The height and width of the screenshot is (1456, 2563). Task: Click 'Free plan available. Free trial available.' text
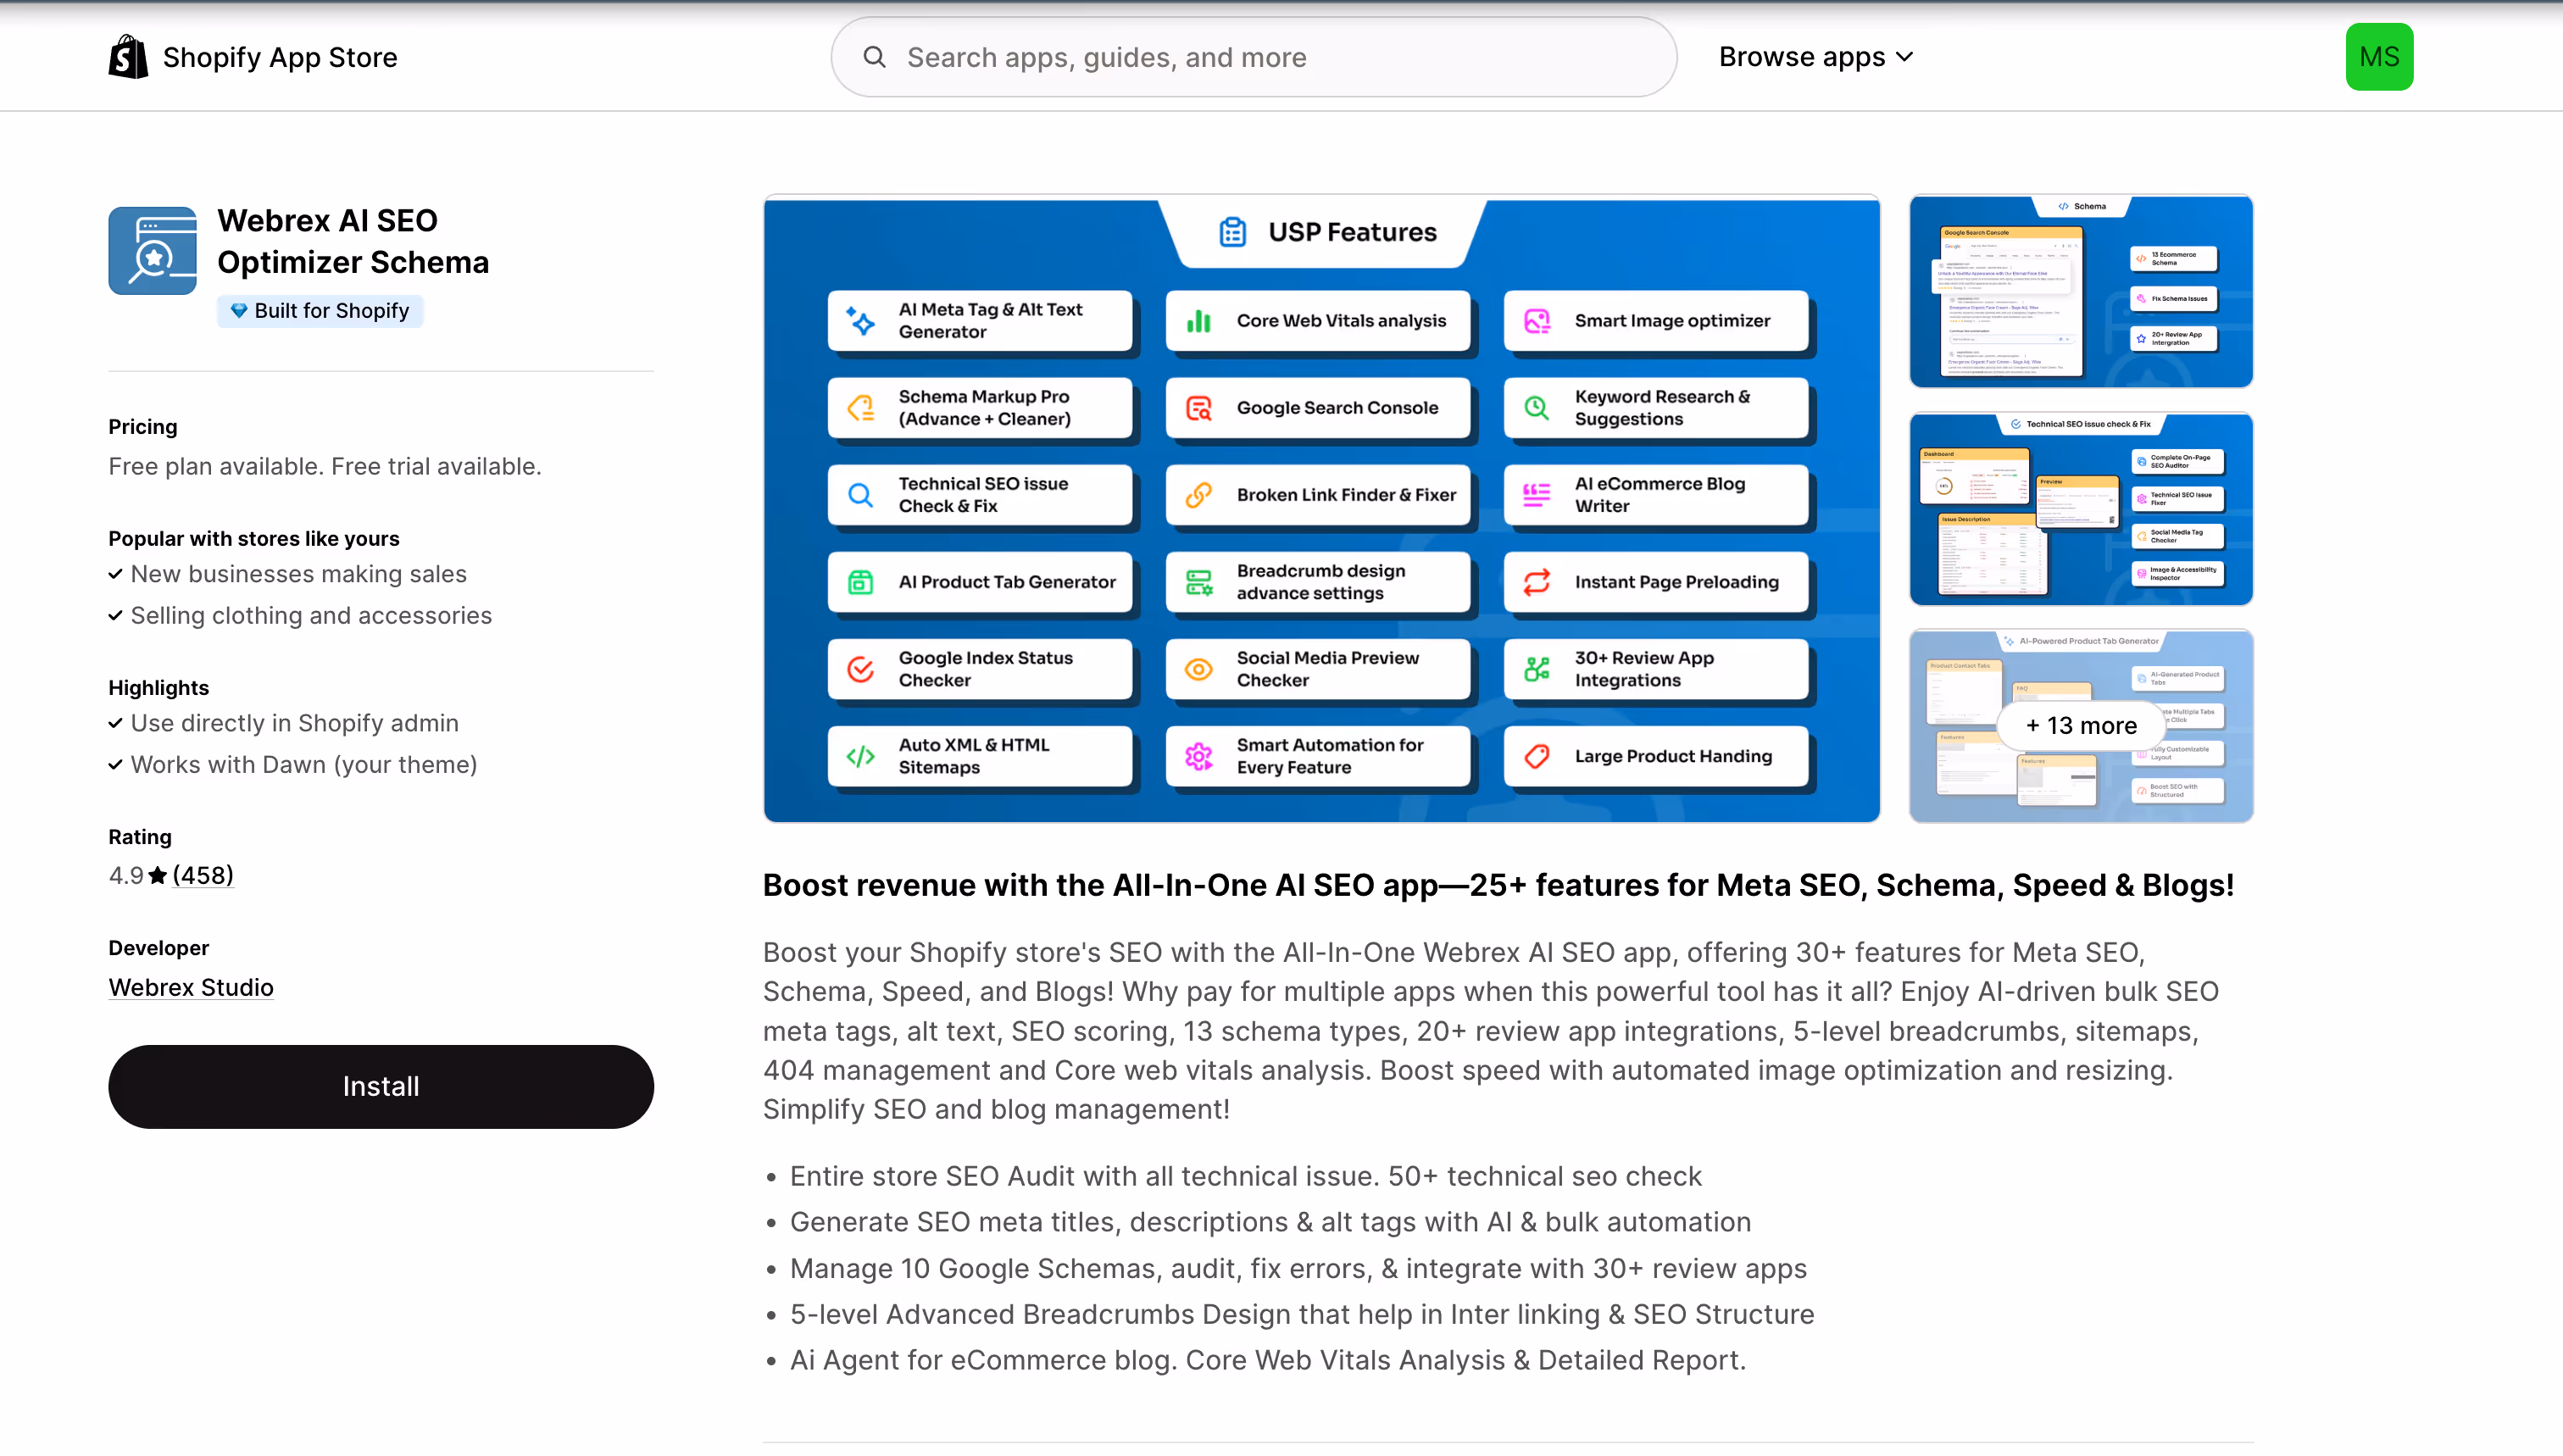click(x=325, y=467)
